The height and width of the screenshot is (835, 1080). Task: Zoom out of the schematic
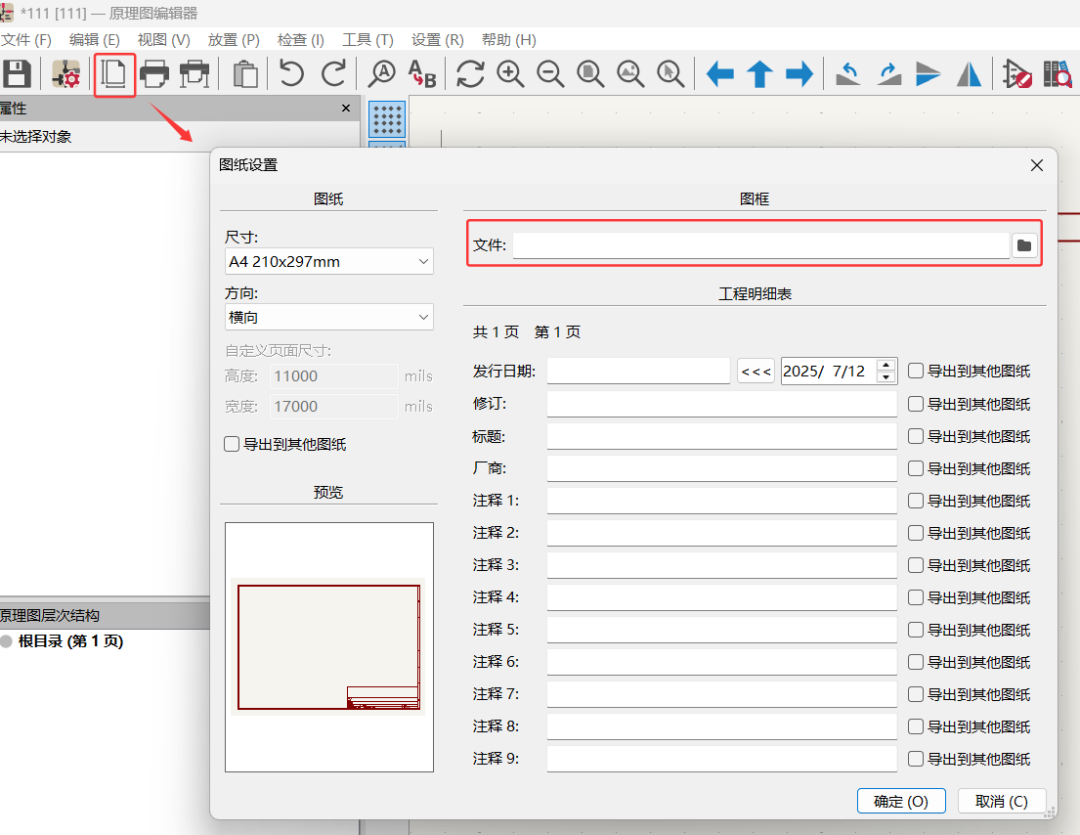click(550, 74)
